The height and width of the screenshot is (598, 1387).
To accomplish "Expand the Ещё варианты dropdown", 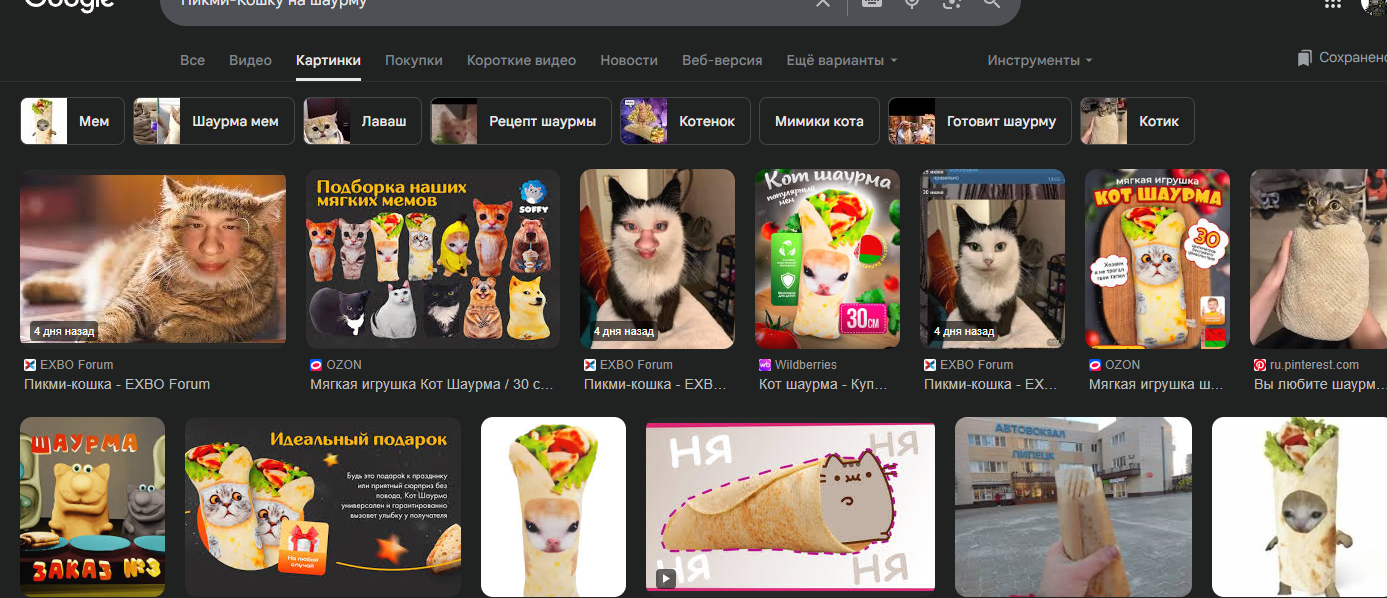I will 841,60.
